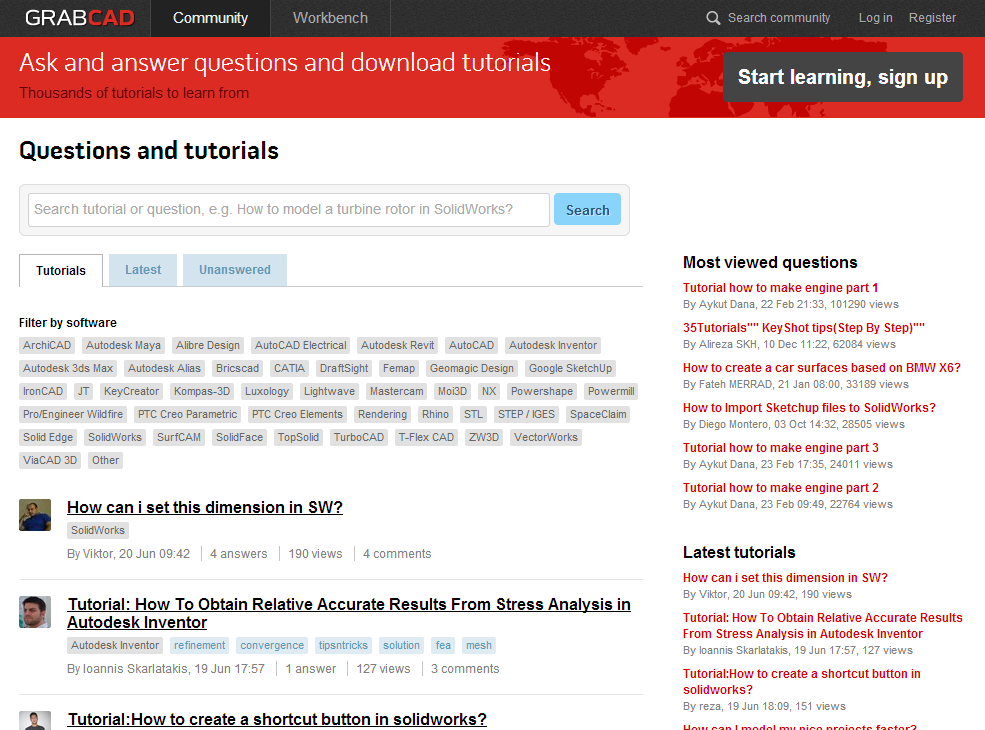Open Viktor's avatar thumbnail

(x=35, y=515)
